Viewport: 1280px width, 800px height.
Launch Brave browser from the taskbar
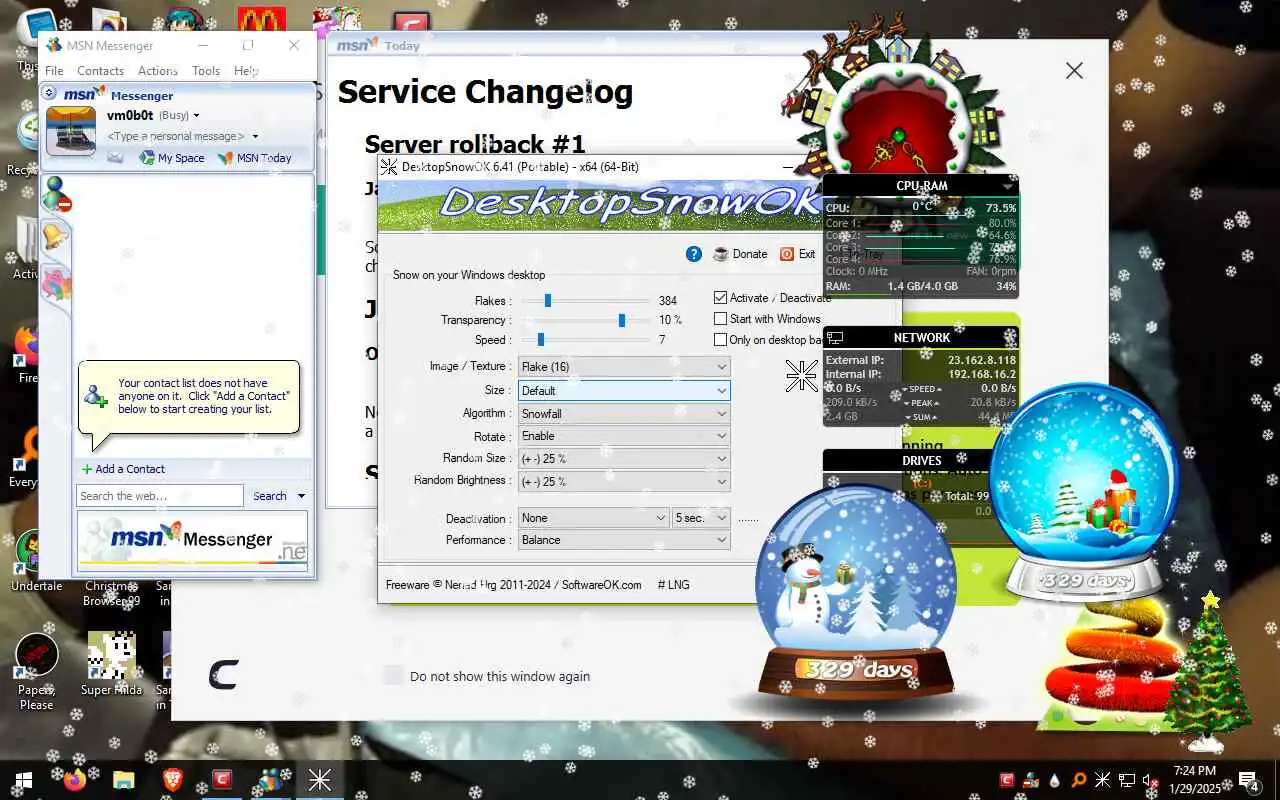173,780
